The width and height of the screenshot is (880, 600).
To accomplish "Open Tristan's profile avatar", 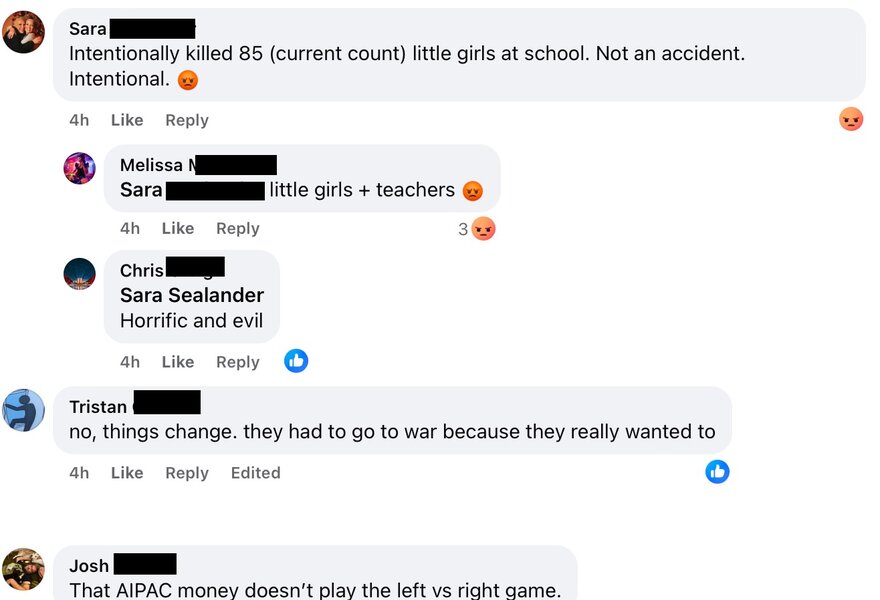I will 24,410.
